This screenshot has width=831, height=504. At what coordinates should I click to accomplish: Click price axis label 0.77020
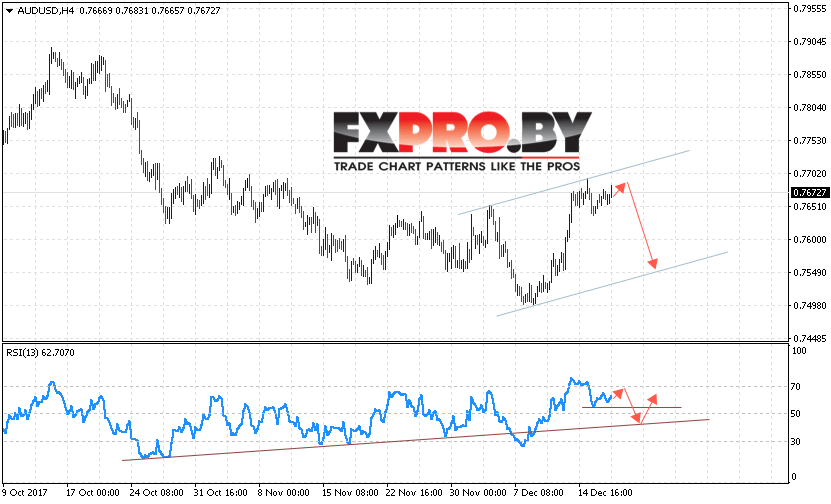[809, 173]
